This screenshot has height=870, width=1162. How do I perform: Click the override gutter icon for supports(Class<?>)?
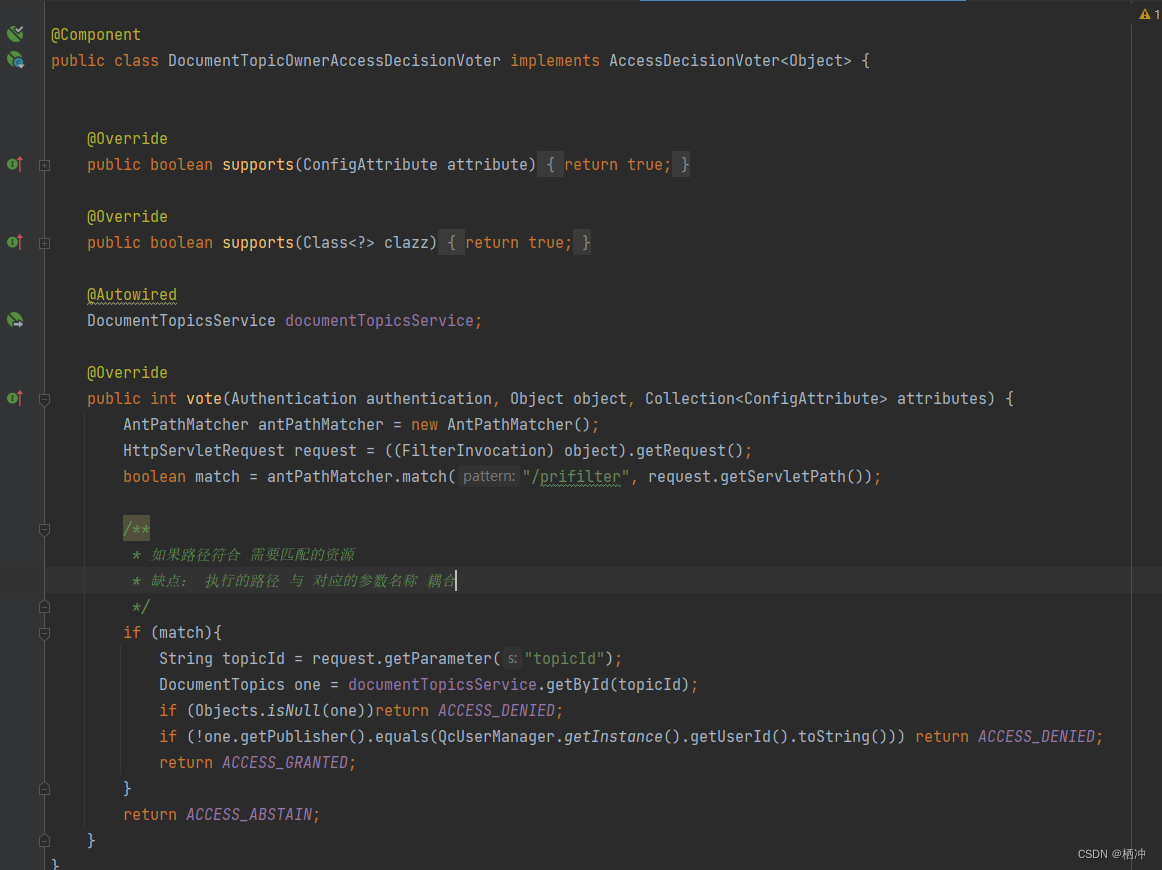point(15,242)
